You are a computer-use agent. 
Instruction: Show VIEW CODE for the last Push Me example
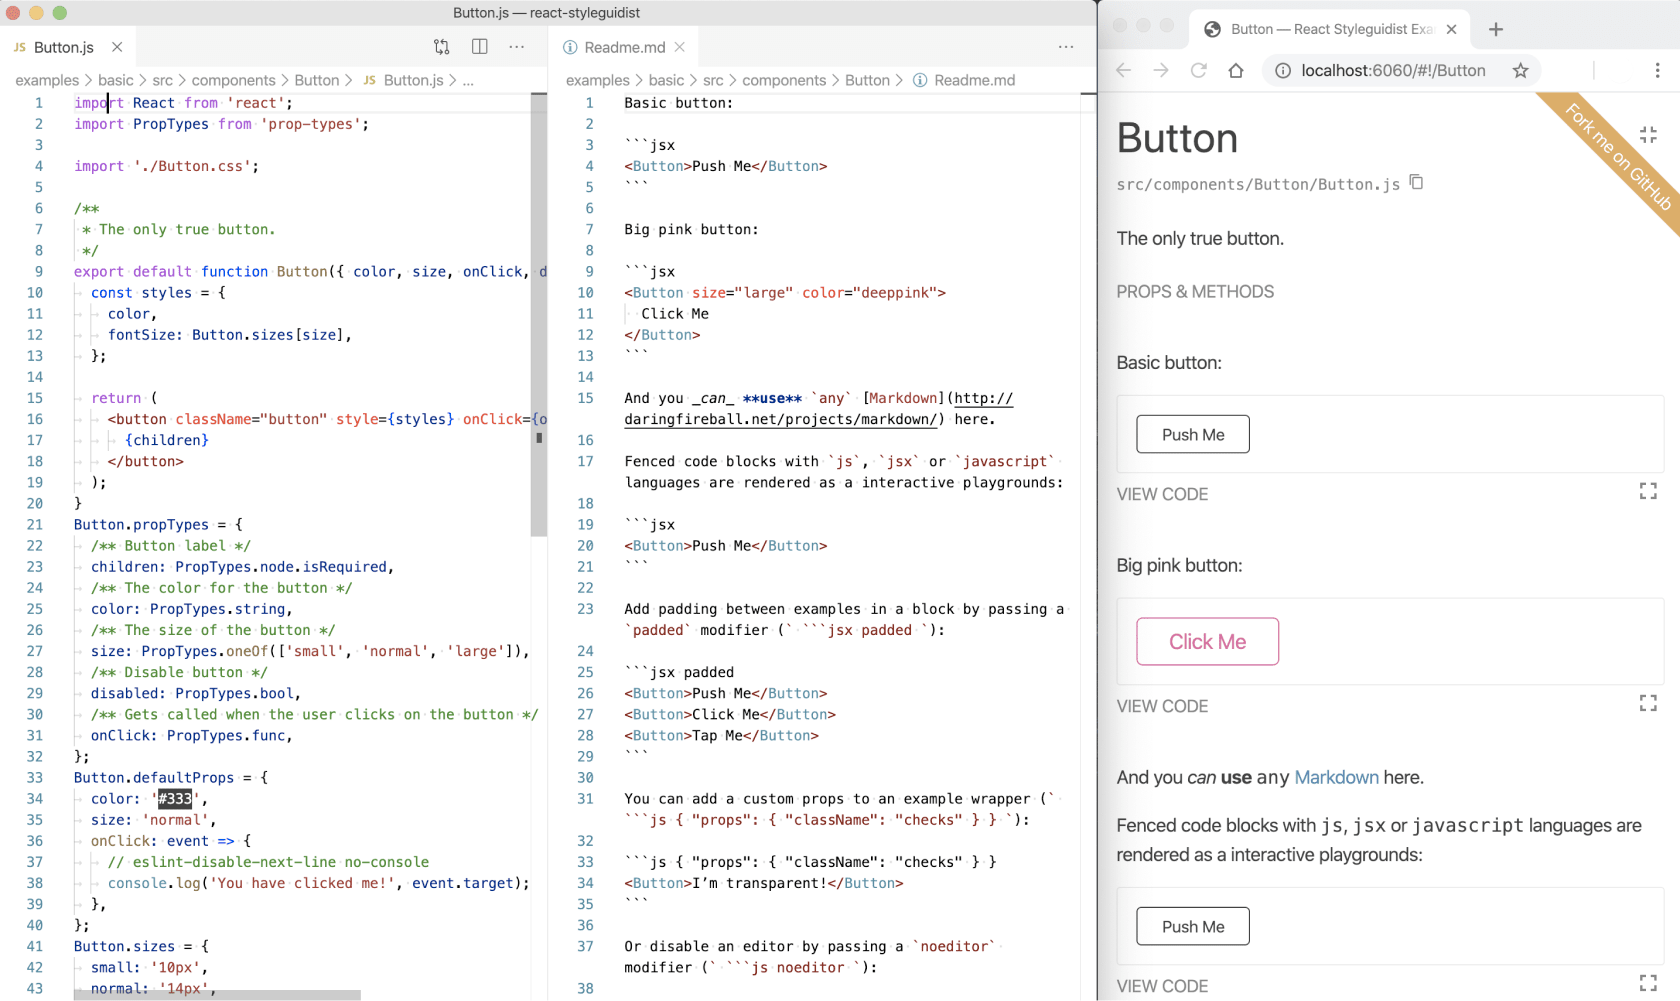(1162, 986)
